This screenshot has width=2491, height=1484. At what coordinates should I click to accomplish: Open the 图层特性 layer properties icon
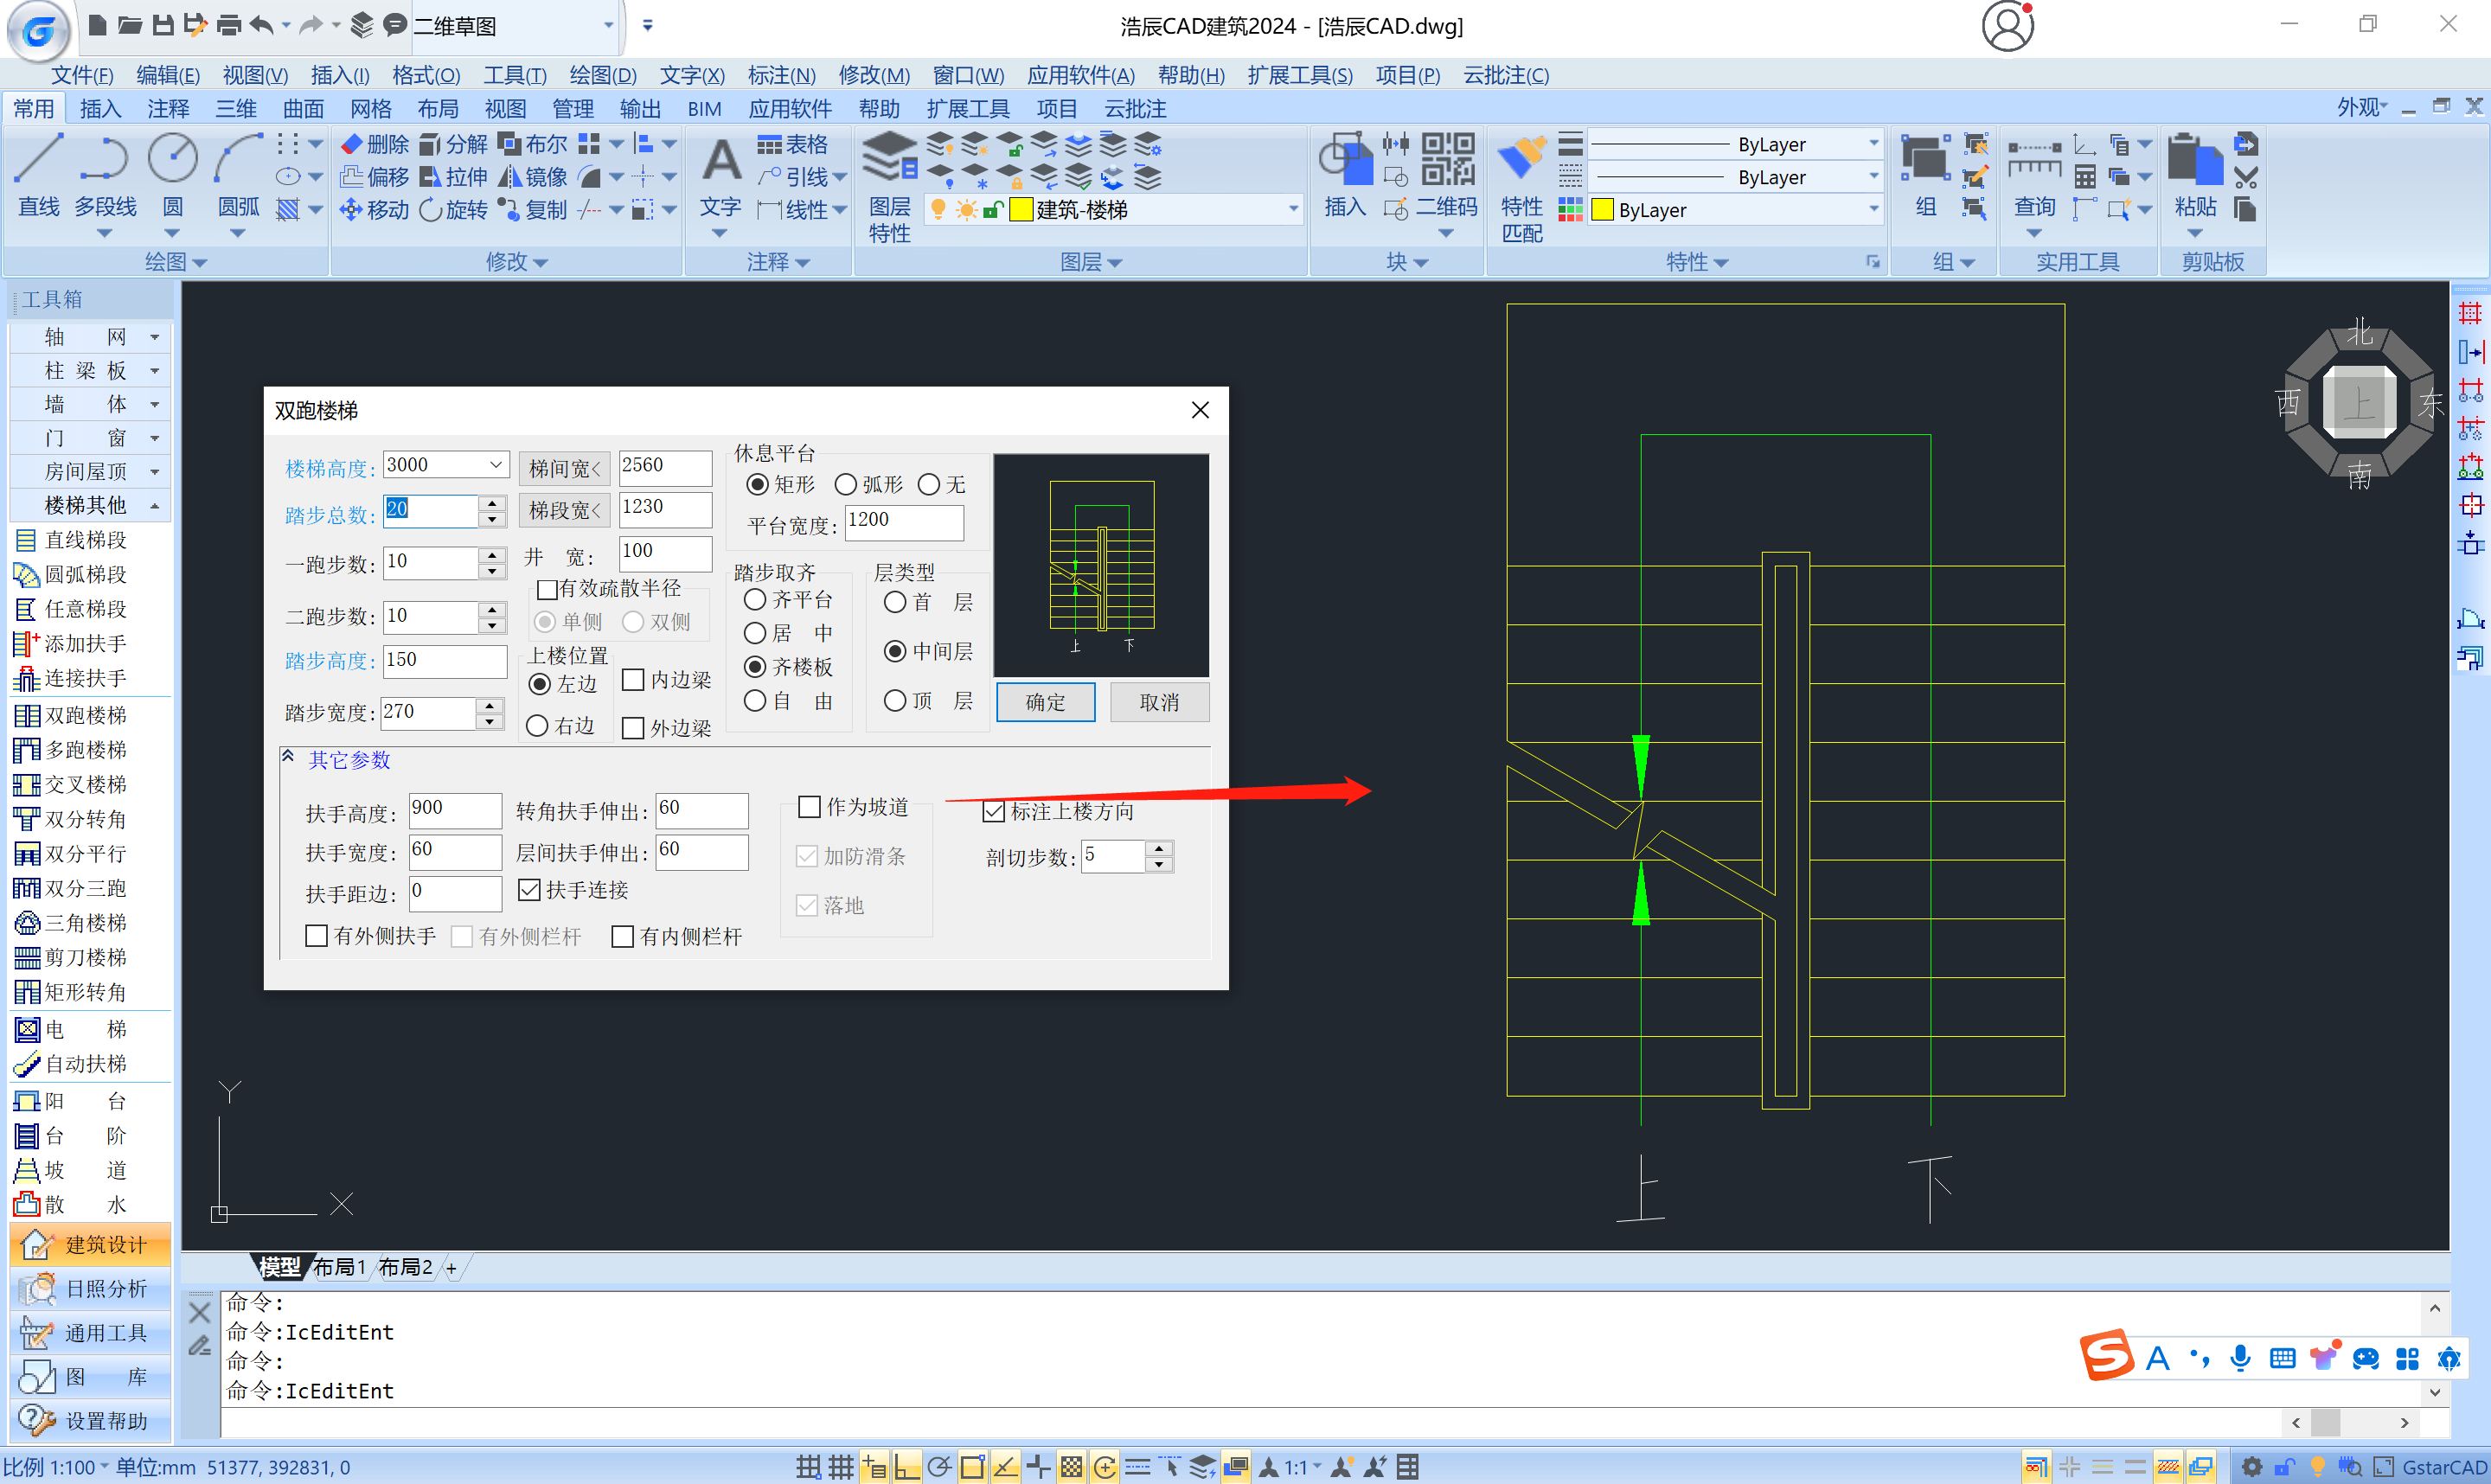888,160
